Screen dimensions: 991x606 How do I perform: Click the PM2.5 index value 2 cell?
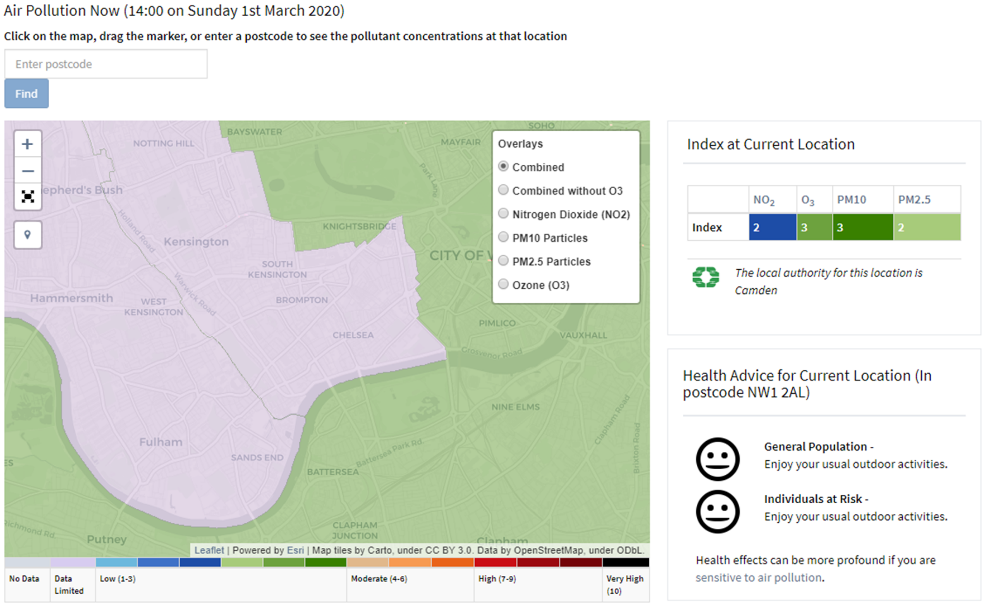pos(927,227)
